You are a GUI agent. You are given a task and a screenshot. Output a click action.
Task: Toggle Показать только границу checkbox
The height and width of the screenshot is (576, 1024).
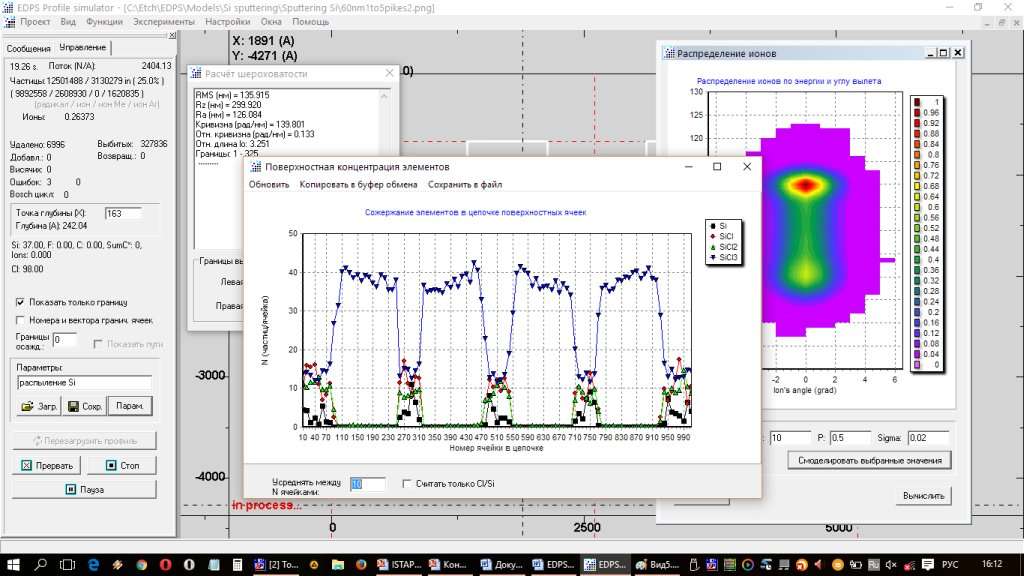20,302
